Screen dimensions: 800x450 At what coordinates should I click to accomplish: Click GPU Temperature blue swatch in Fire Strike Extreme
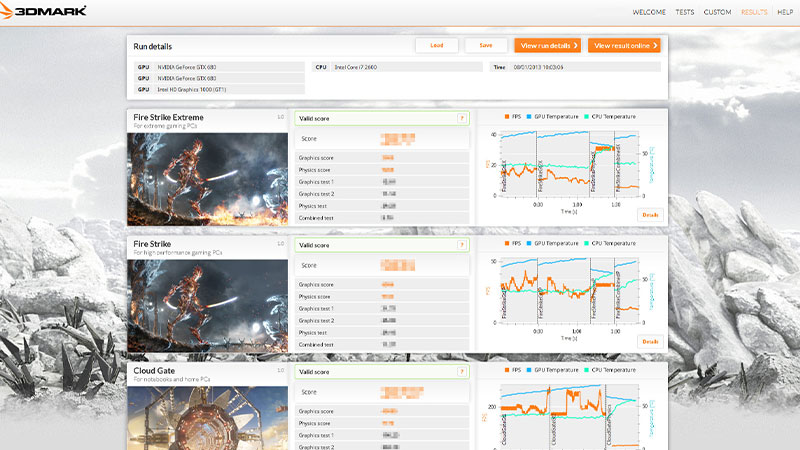click(529, 117)
